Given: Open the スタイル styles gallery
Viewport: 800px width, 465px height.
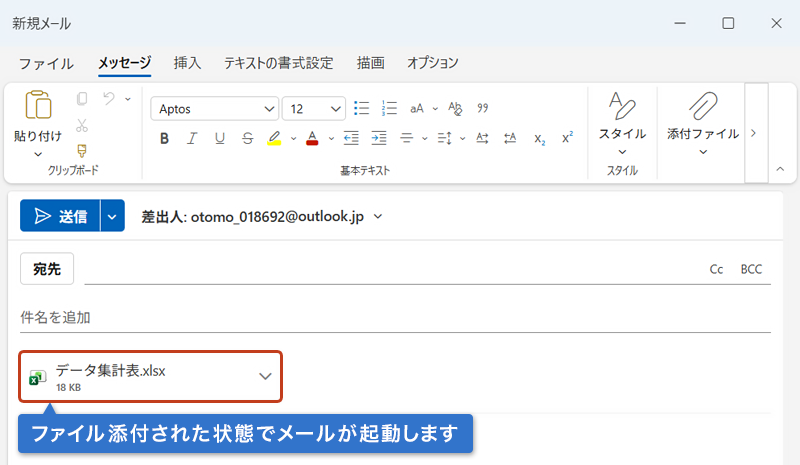Looking at the screenshot, I should (x=622, y=124).
